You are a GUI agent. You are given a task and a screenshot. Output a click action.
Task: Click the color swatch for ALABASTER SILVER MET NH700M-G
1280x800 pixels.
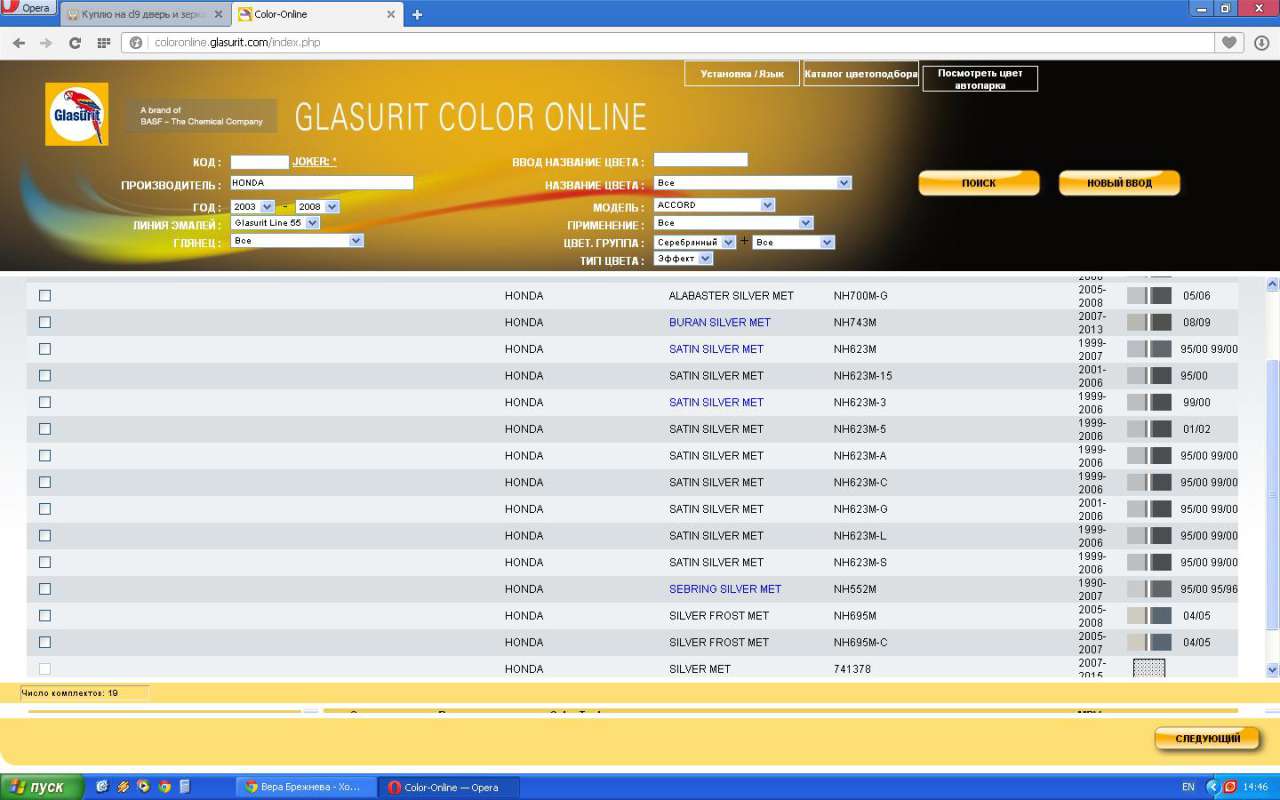coord(1149,296)
